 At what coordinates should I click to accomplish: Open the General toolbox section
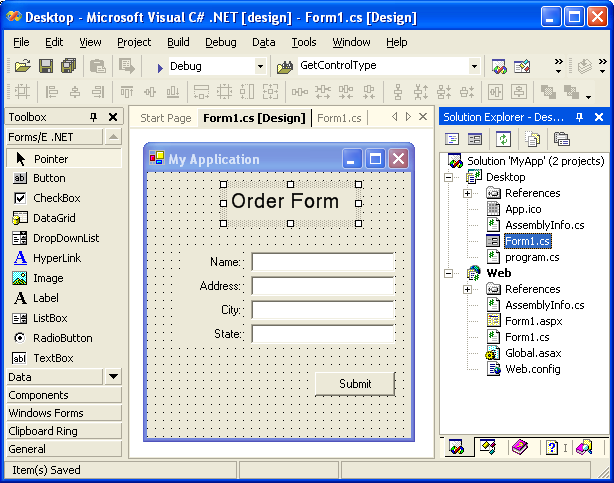tap(64, 449)
